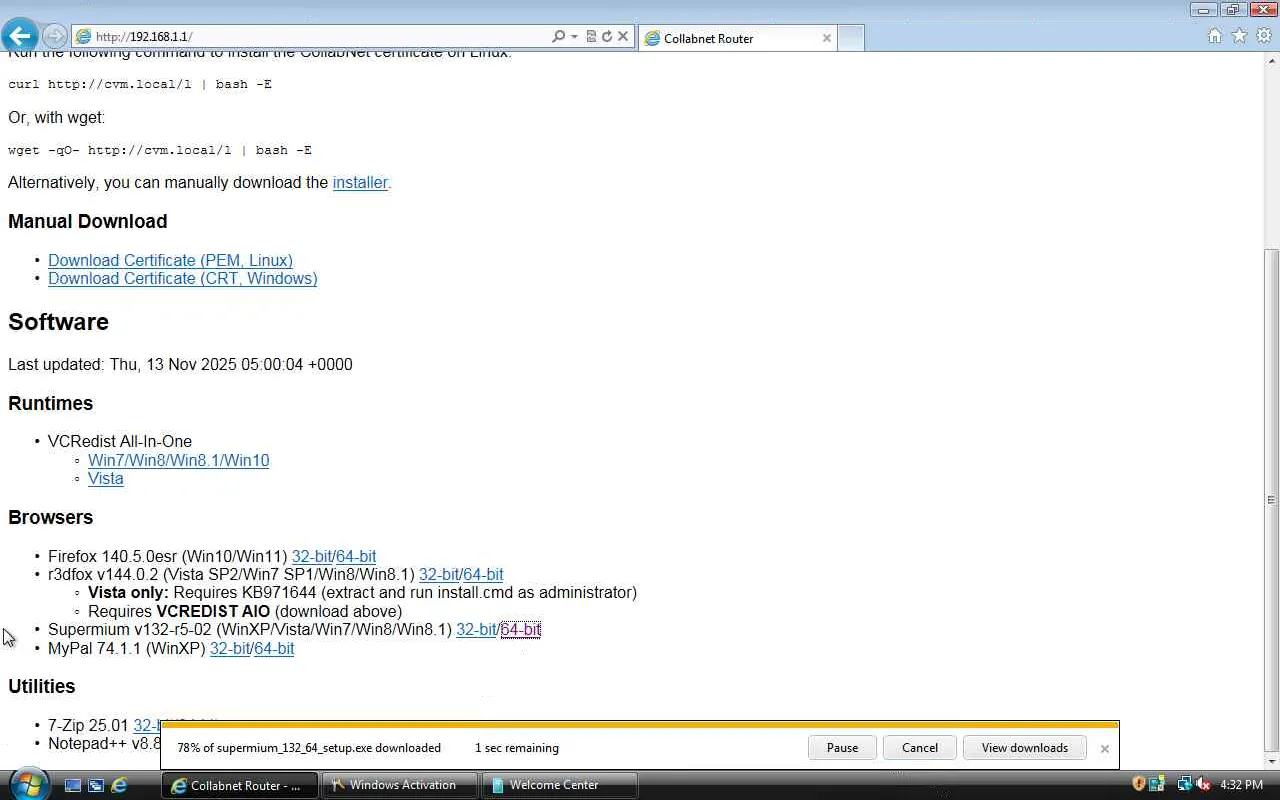Download r3dfox v144.0.2 64-bit
This screenshot has height=800, width=1280.
483,574
